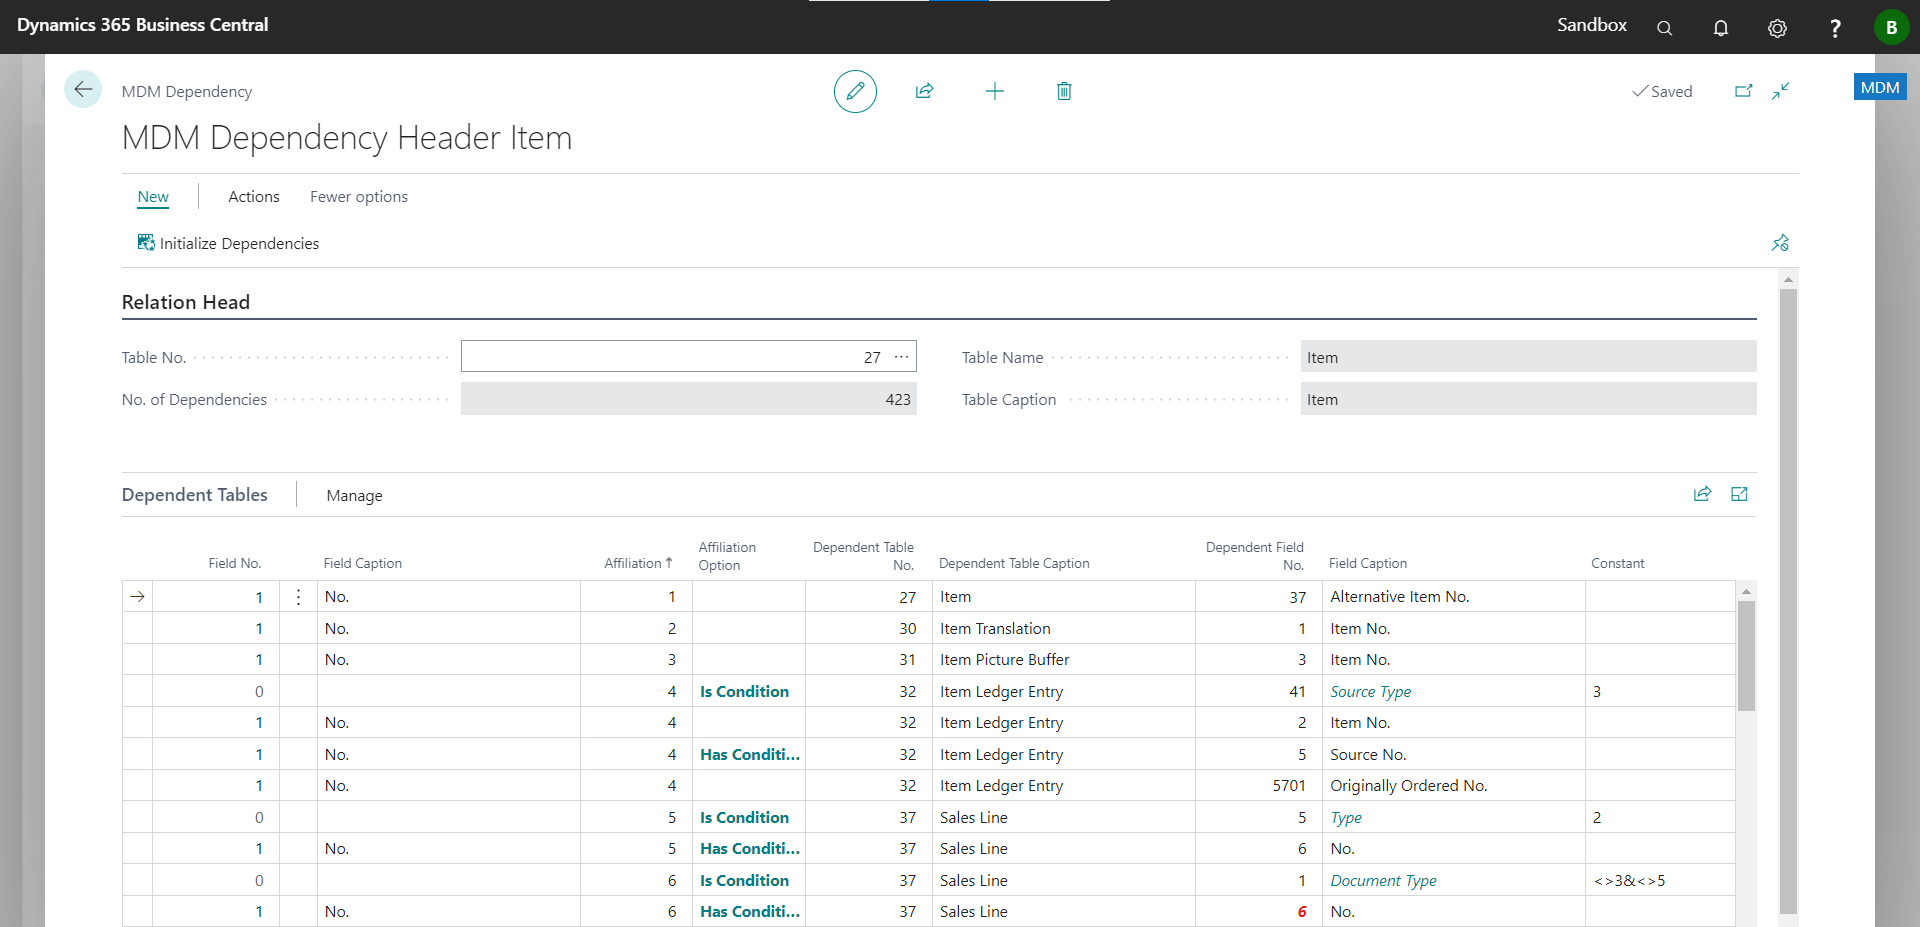Open row options for first No. row
Screen dimensions: 1920x927
click(x=298, y=597)
